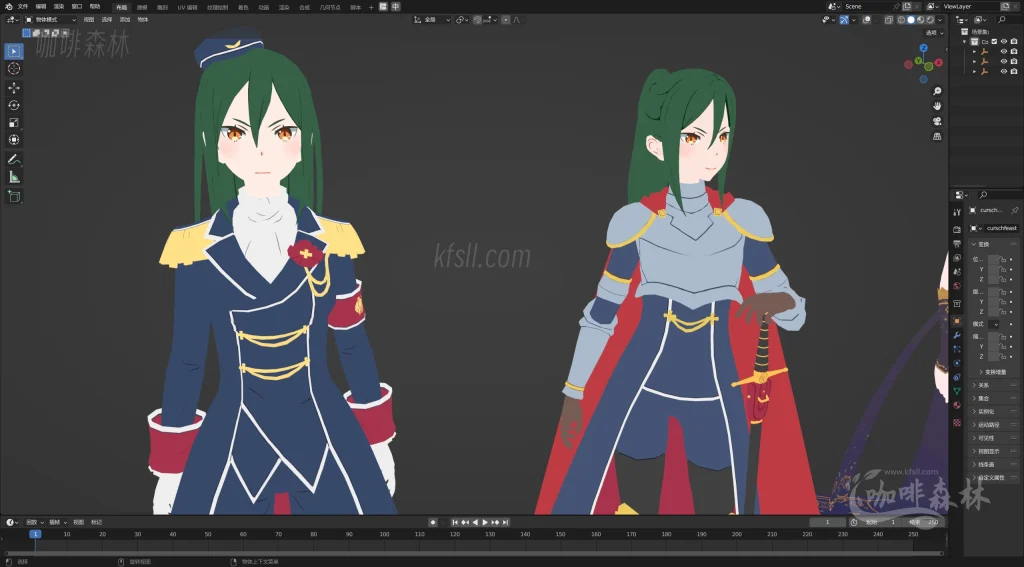Open the 编辑 Edit menu
Viewport: 1024px width, 567px height.
pyautogui.click(x=40, y=7)
